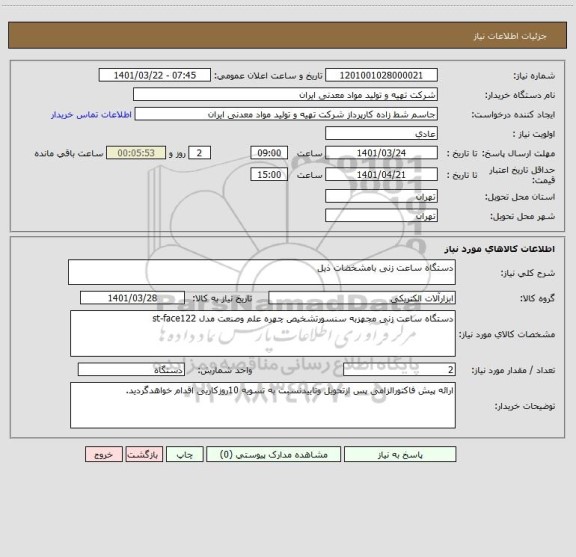The height and width of the screenshot is (557, 576).
Task: Click the شماره نیاز label
Action: [x=534, y=76]
